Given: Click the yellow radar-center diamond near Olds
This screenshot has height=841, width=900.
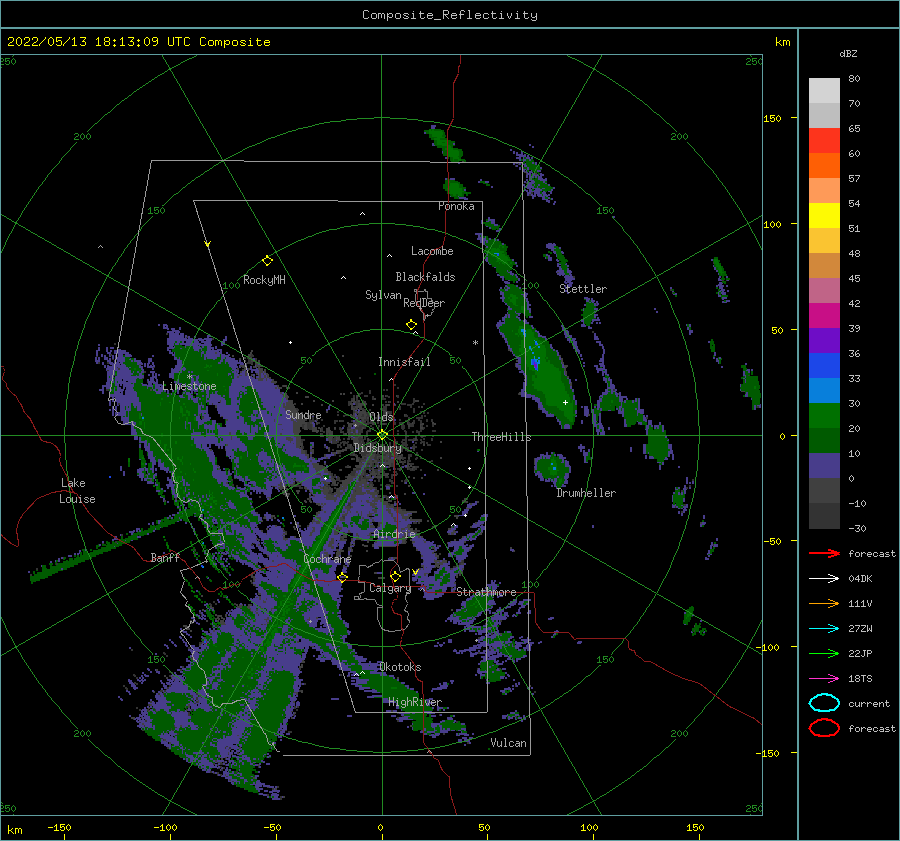Looking at the screenshot, I should coord(382,435).
